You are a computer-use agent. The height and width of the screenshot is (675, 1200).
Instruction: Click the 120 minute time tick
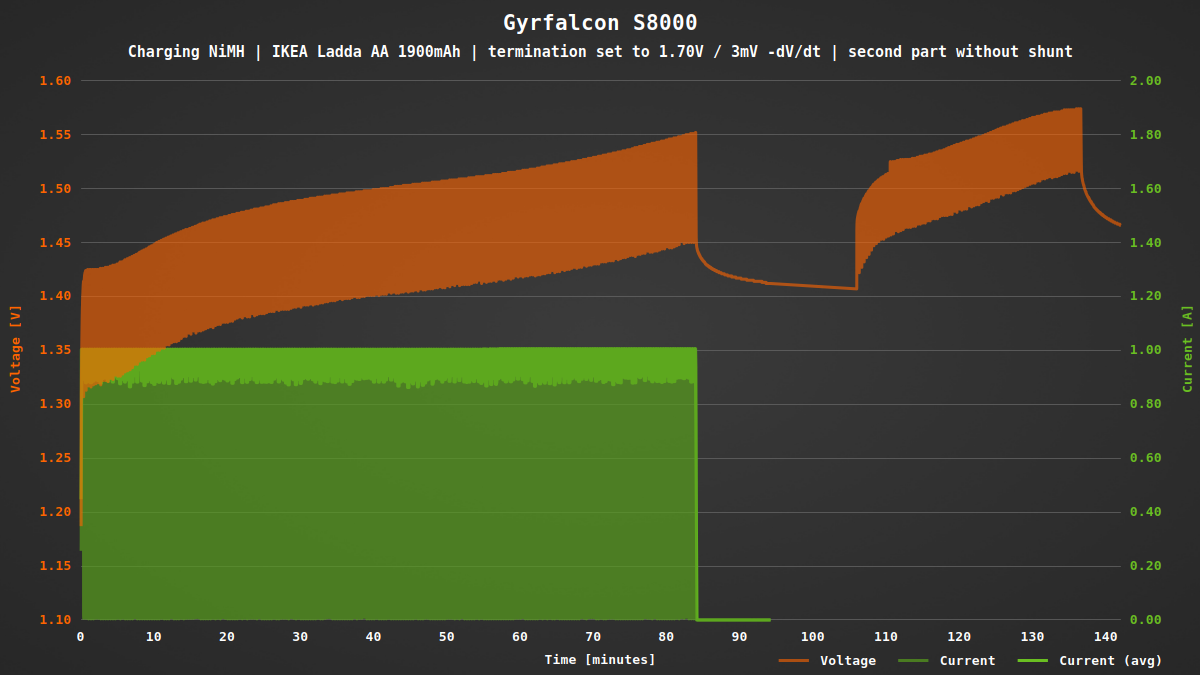click(x=960, y=637)
